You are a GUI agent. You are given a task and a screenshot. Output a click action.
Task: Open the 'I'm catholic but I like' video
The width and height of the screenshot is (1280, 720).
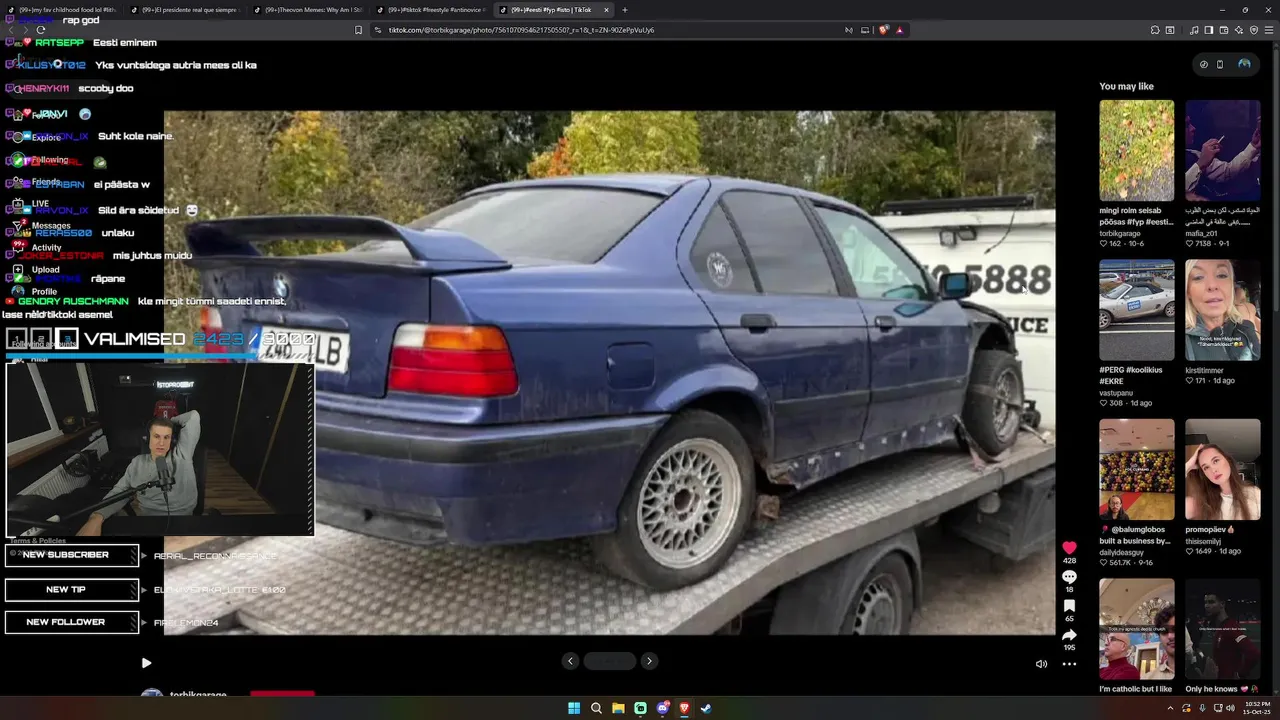pos(1136,629)
